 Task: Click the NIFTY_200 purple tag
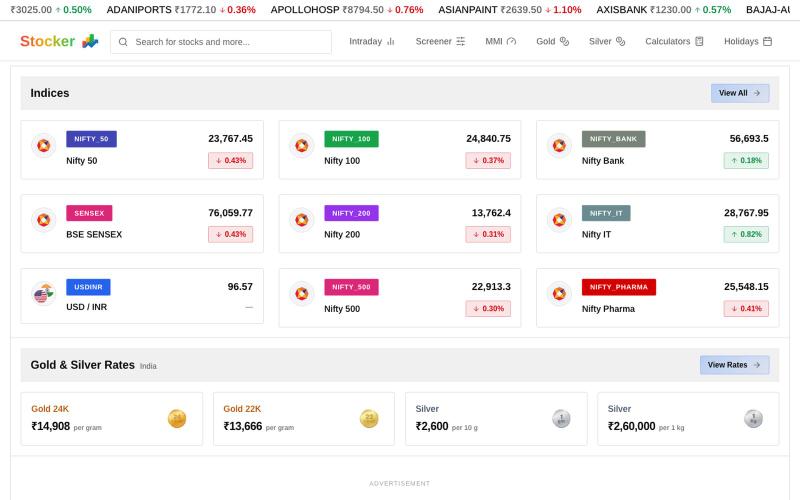tap(351, 213)
